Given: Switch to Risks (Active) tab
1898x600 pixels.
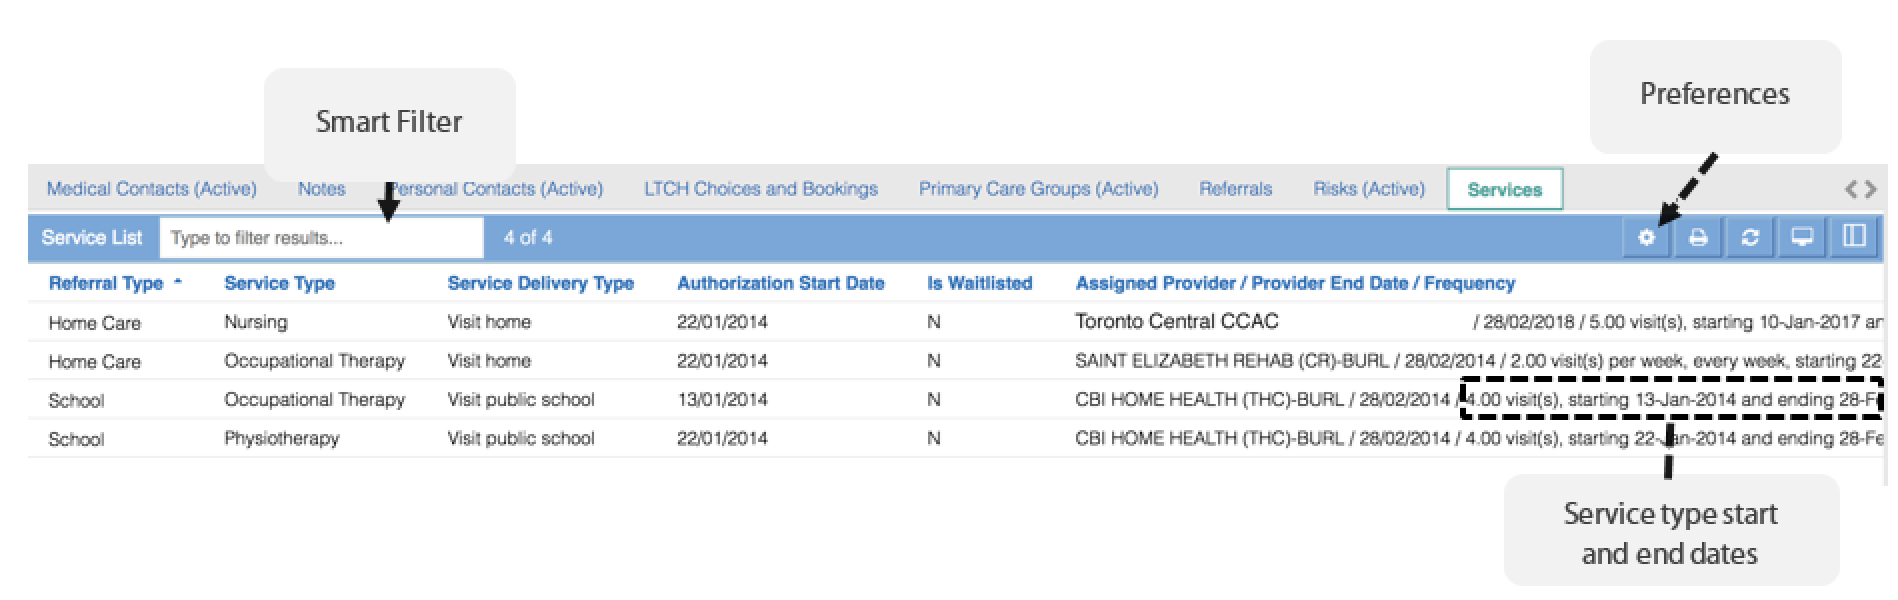Looking at the screenshot, I should click(1369, 189).
